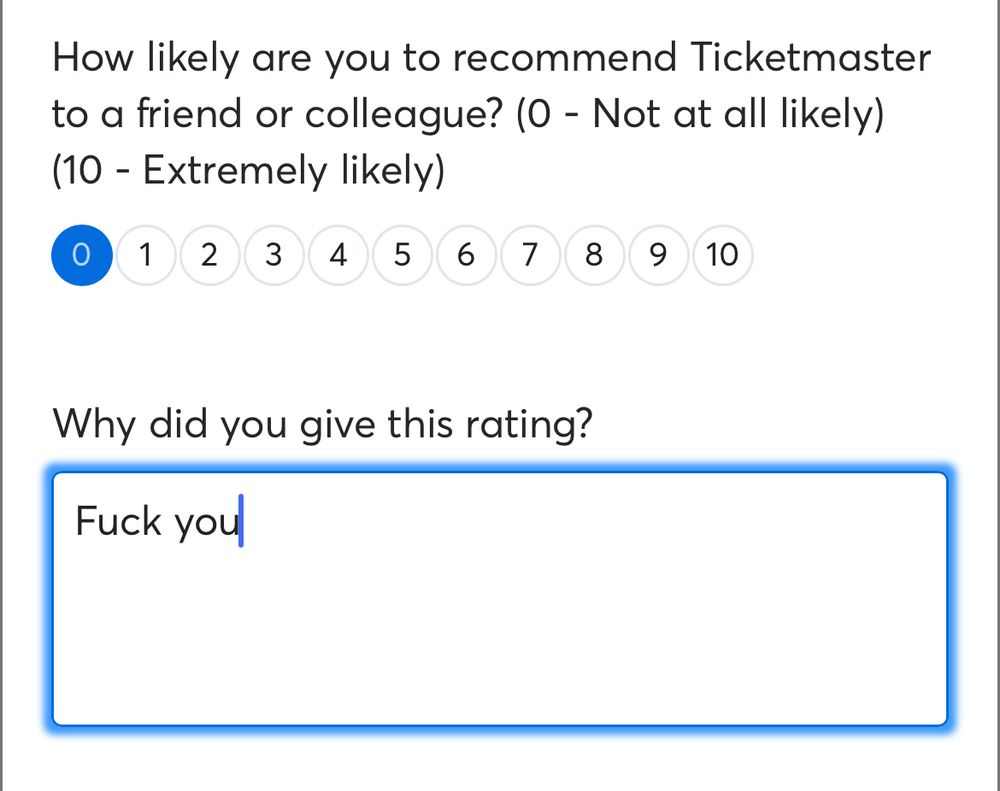Image resolution: width=1000 pixels, height=791 pixels.
Task: Pick rating 3 on the survey scale
Action: coord(273,255)
